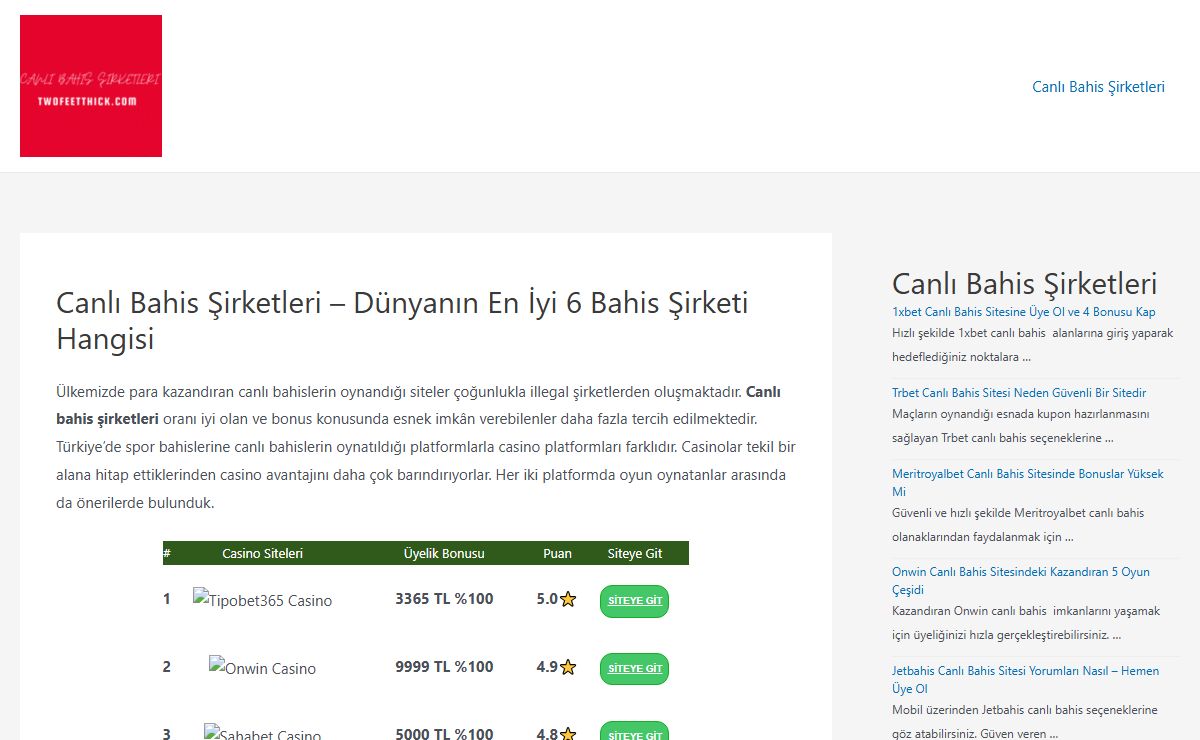Open the Canlı Bahis Şirketleri navigation menu item
This screenshot has height=740, width=1200.
[x=1098, y=87]
